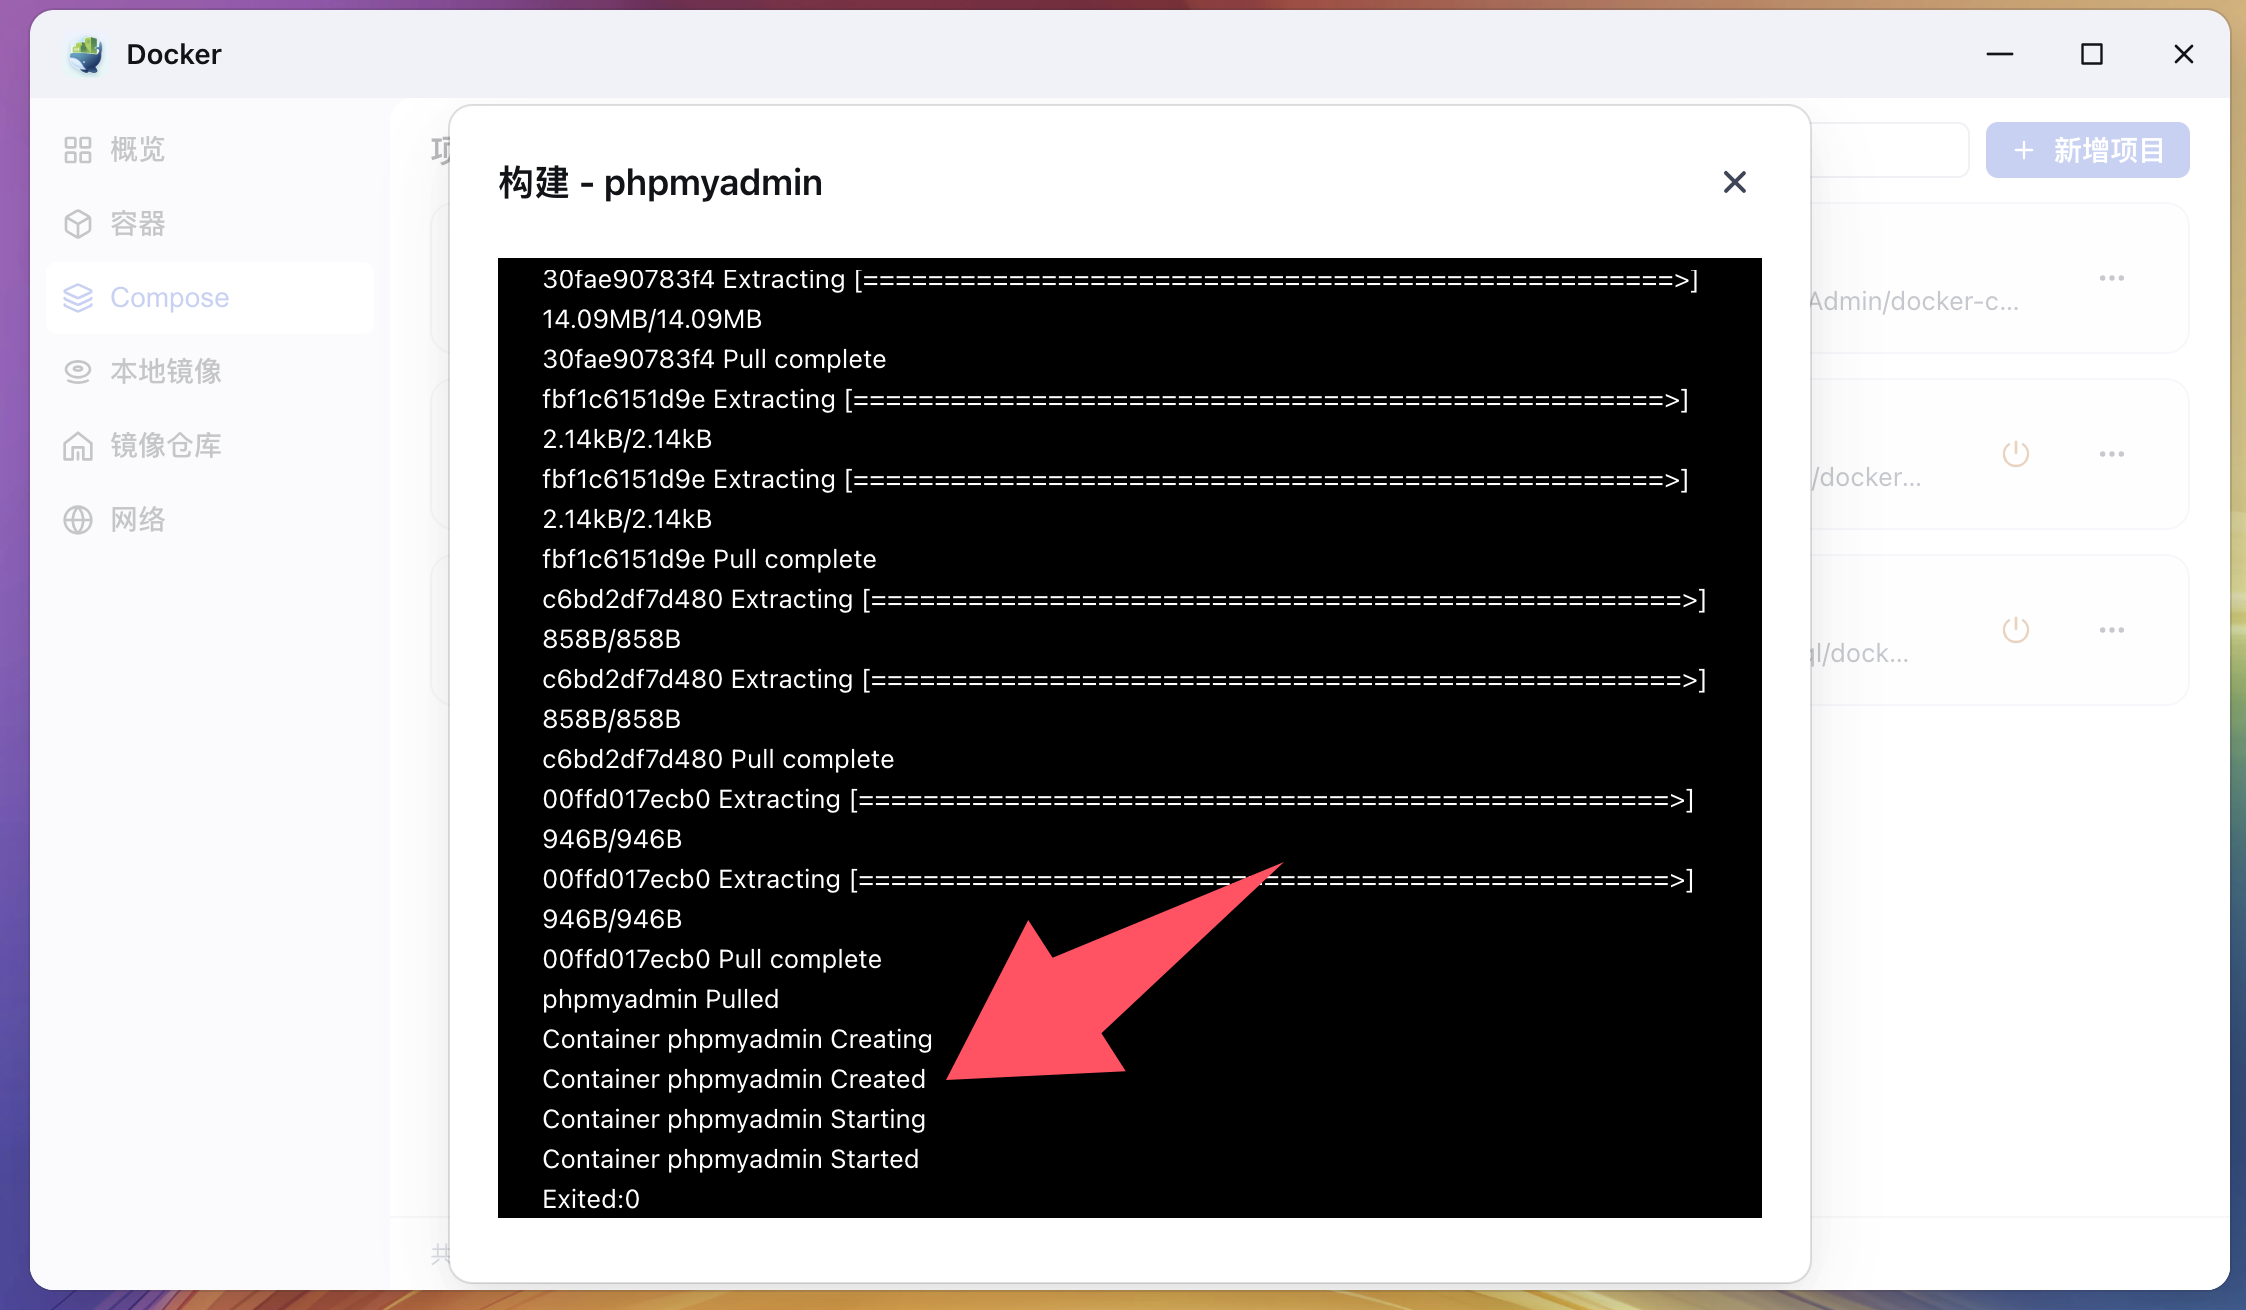Toggle power for the l/dock... project

(2016, 630)
